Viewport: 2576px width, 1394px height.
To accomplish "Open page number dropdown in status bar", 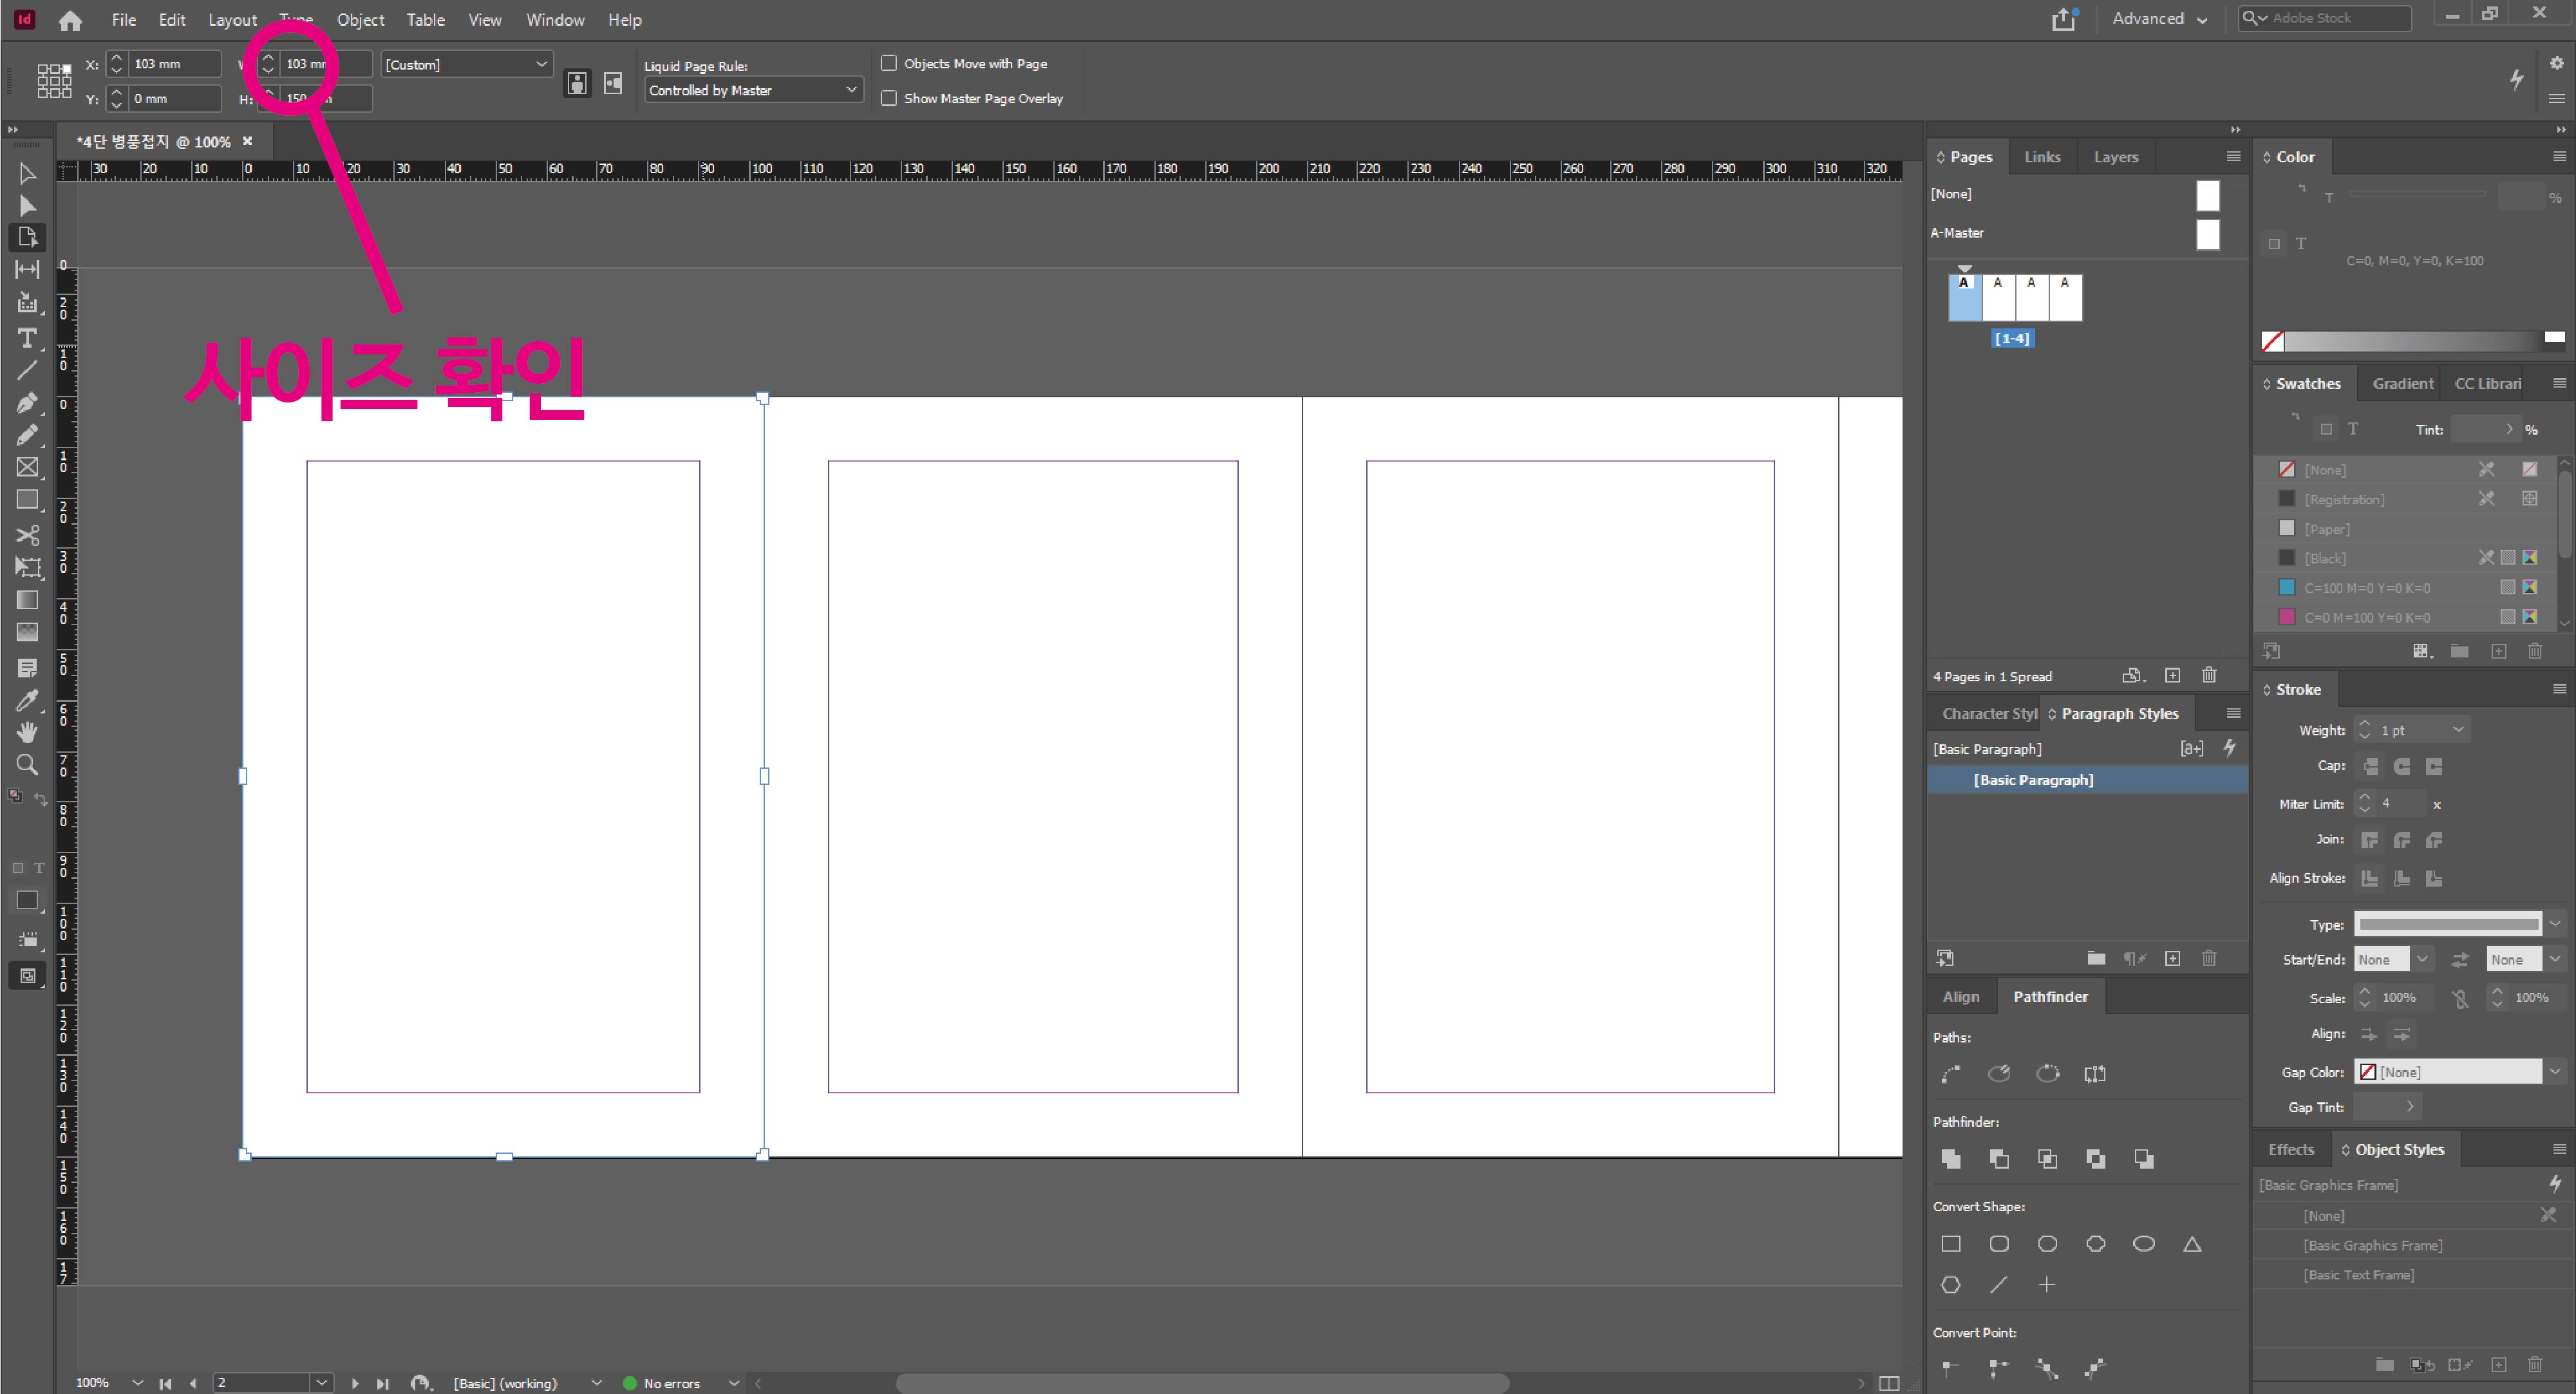I will pos(321,1383).
